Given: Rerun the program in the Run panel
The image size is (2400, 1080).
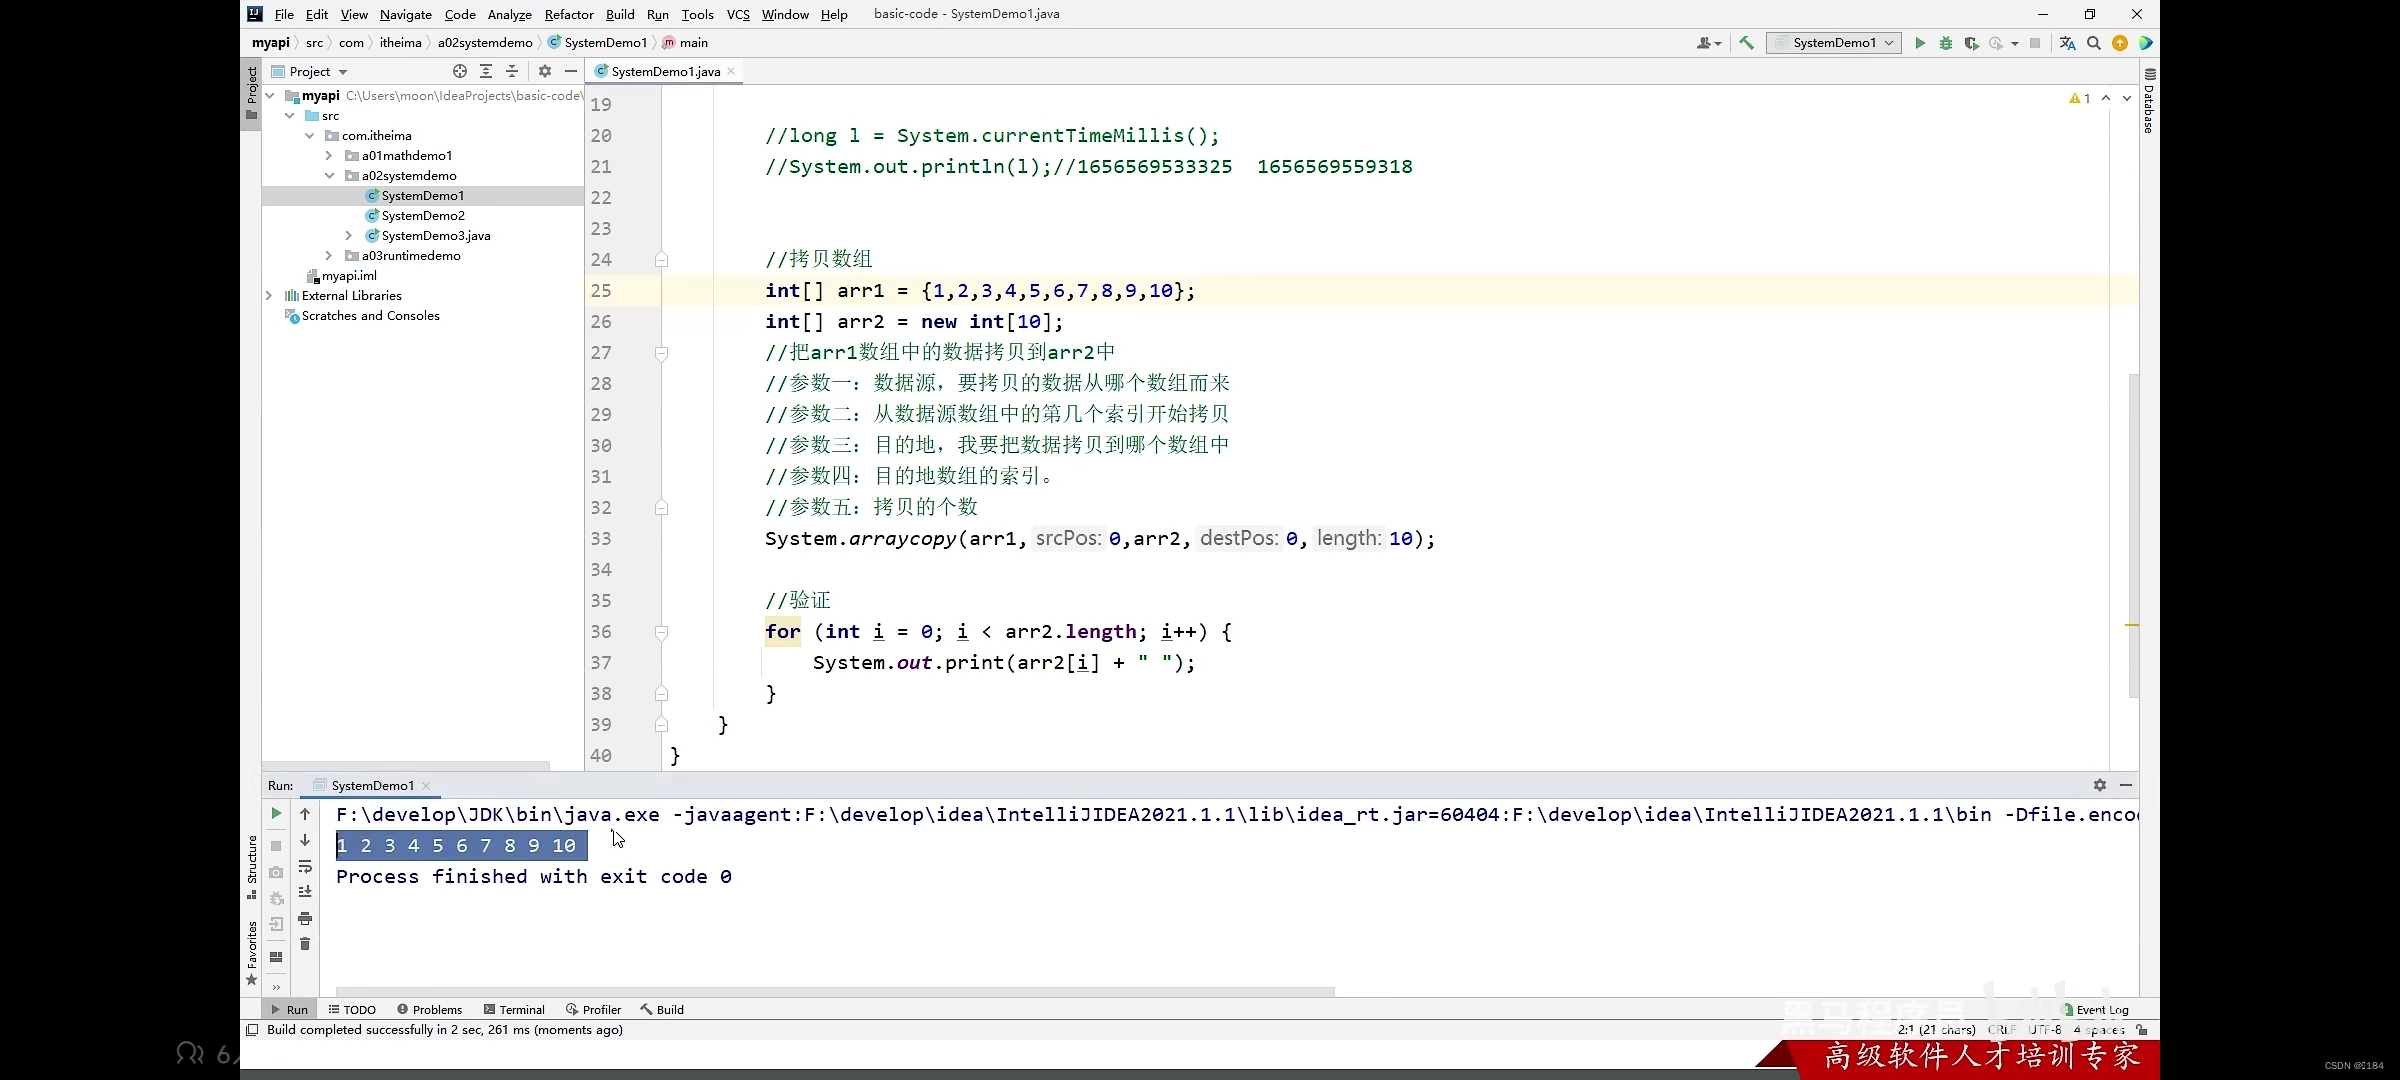Looking at the screenshot, I should point(276,815).
